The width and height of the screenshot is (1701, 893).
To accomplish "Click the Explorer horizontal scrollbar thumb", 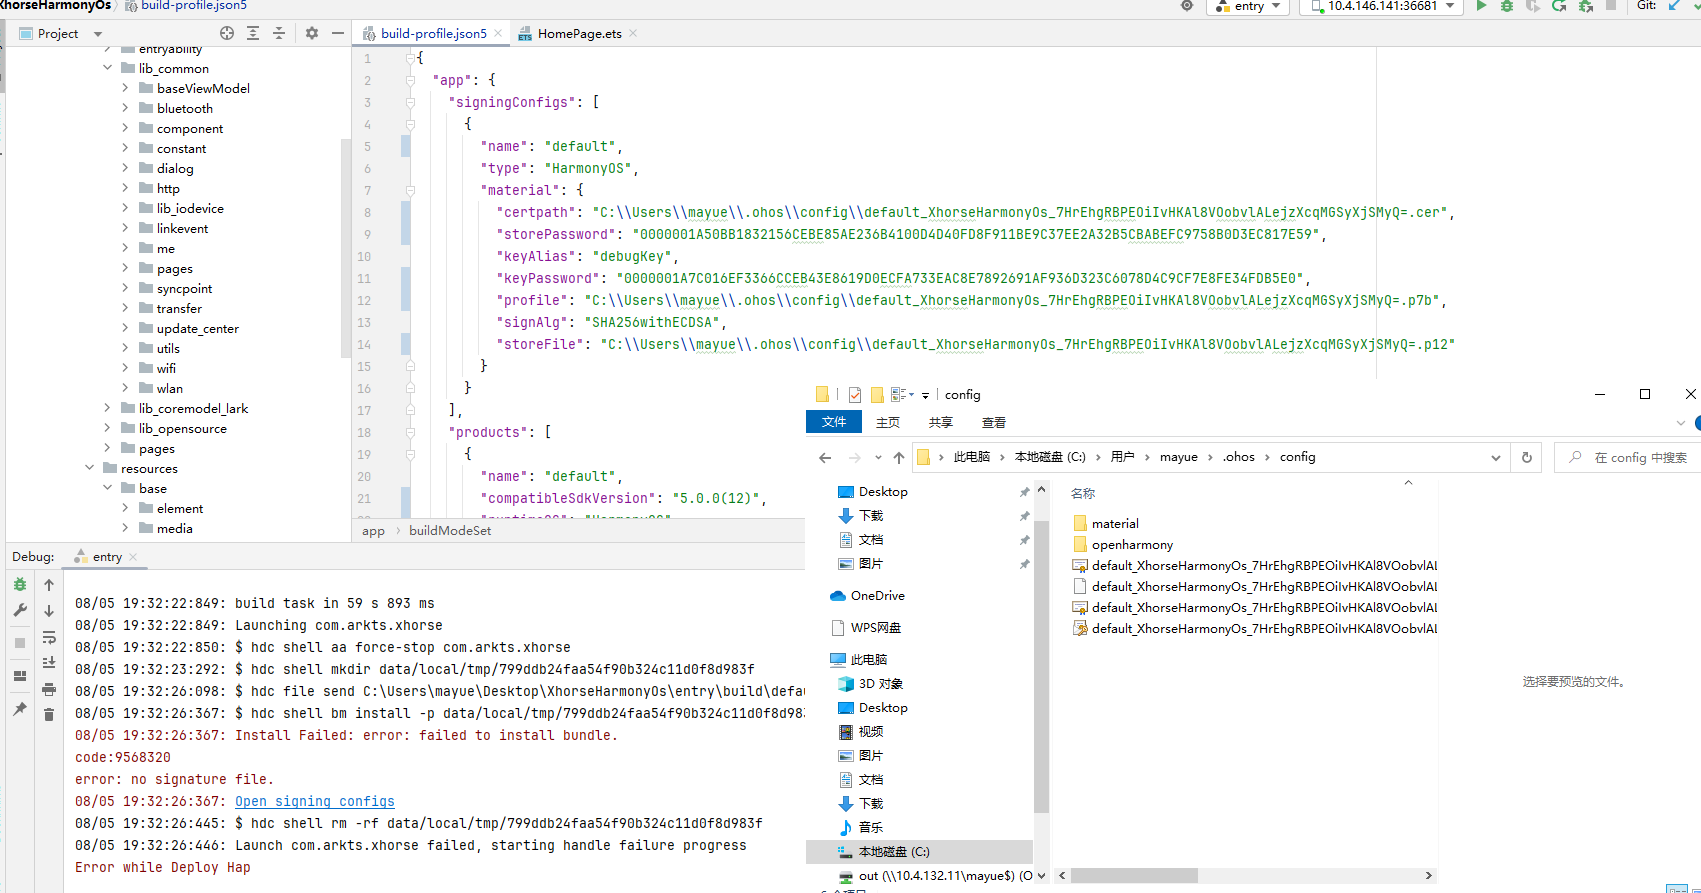I will 1135,875.
